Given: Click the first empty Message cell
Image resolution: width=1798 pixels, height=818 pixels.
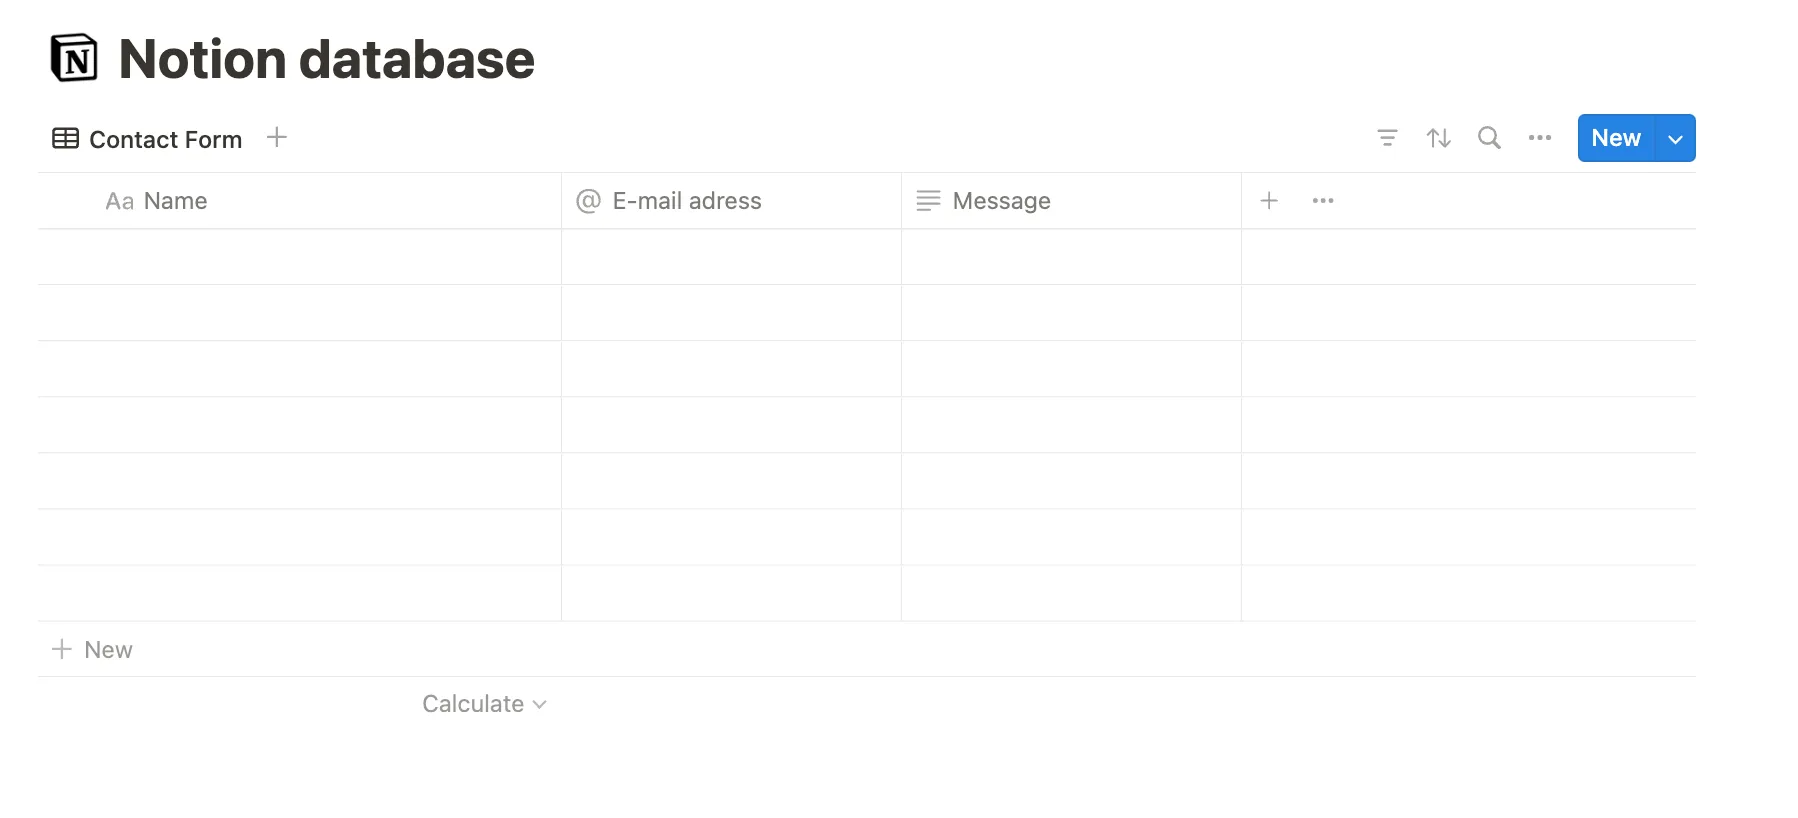Looking at the screenshot, I should 1071,257.
